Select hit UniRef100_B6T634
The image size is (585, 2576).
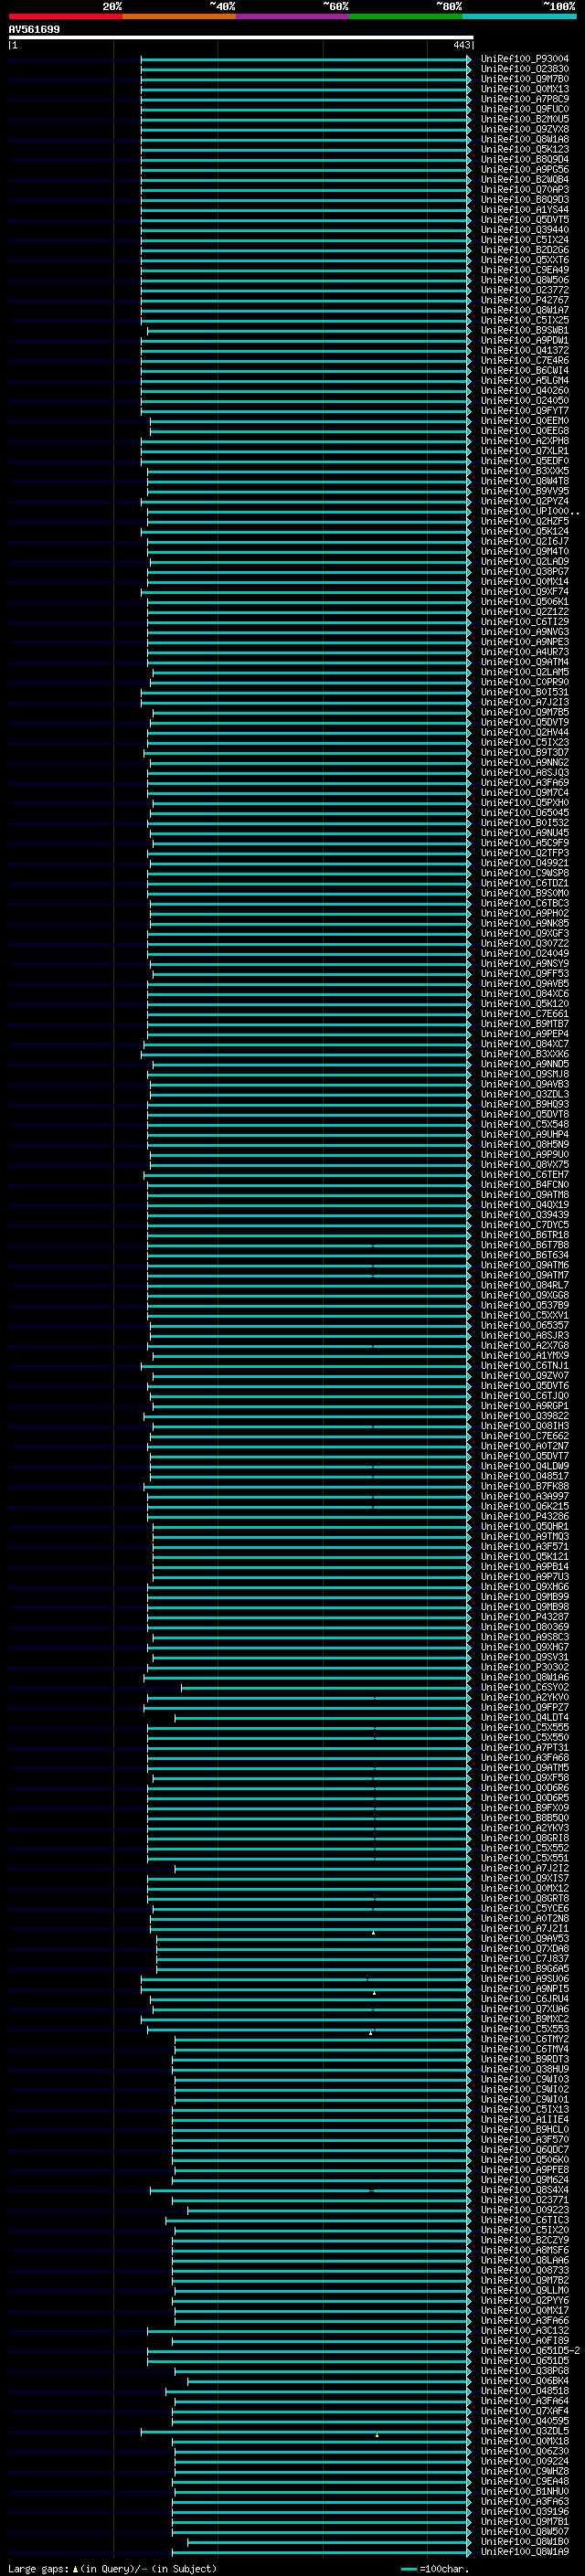click(525, 1254)
